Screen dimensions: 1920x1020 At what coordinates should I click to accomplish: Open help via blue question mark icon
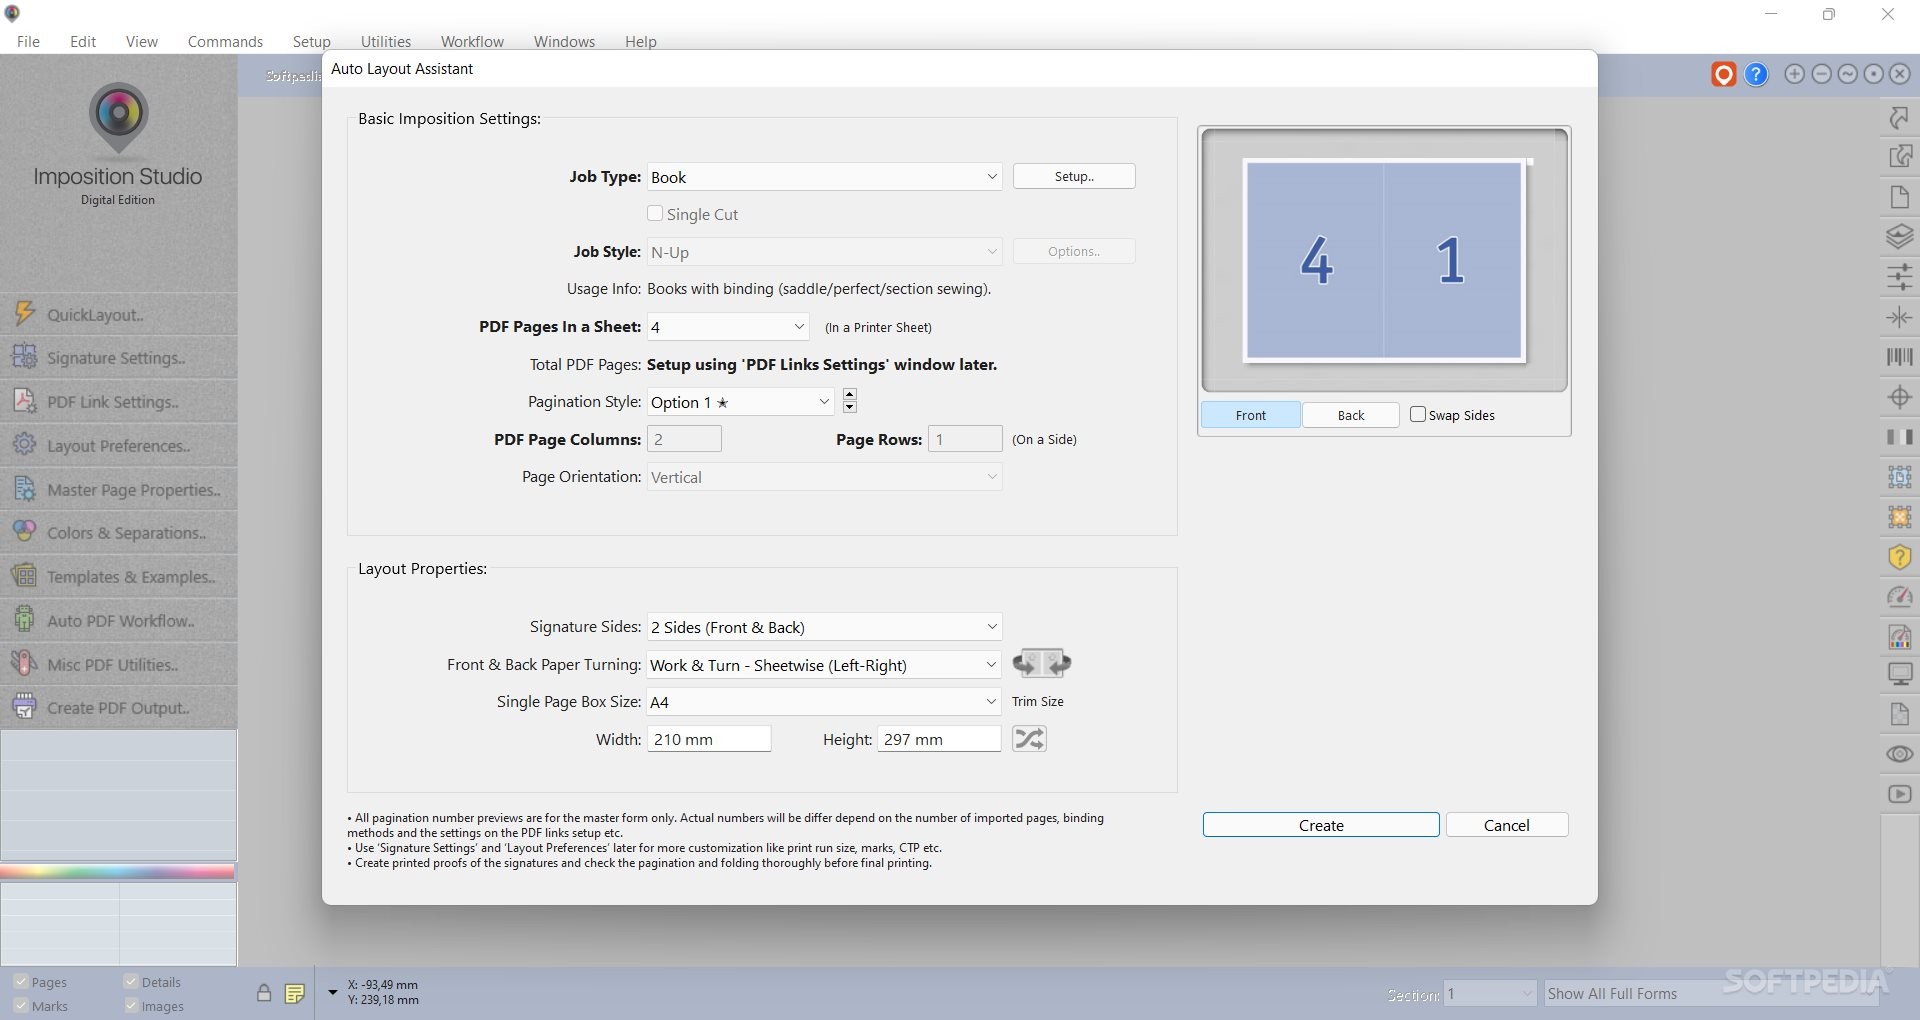(1756, 74)
